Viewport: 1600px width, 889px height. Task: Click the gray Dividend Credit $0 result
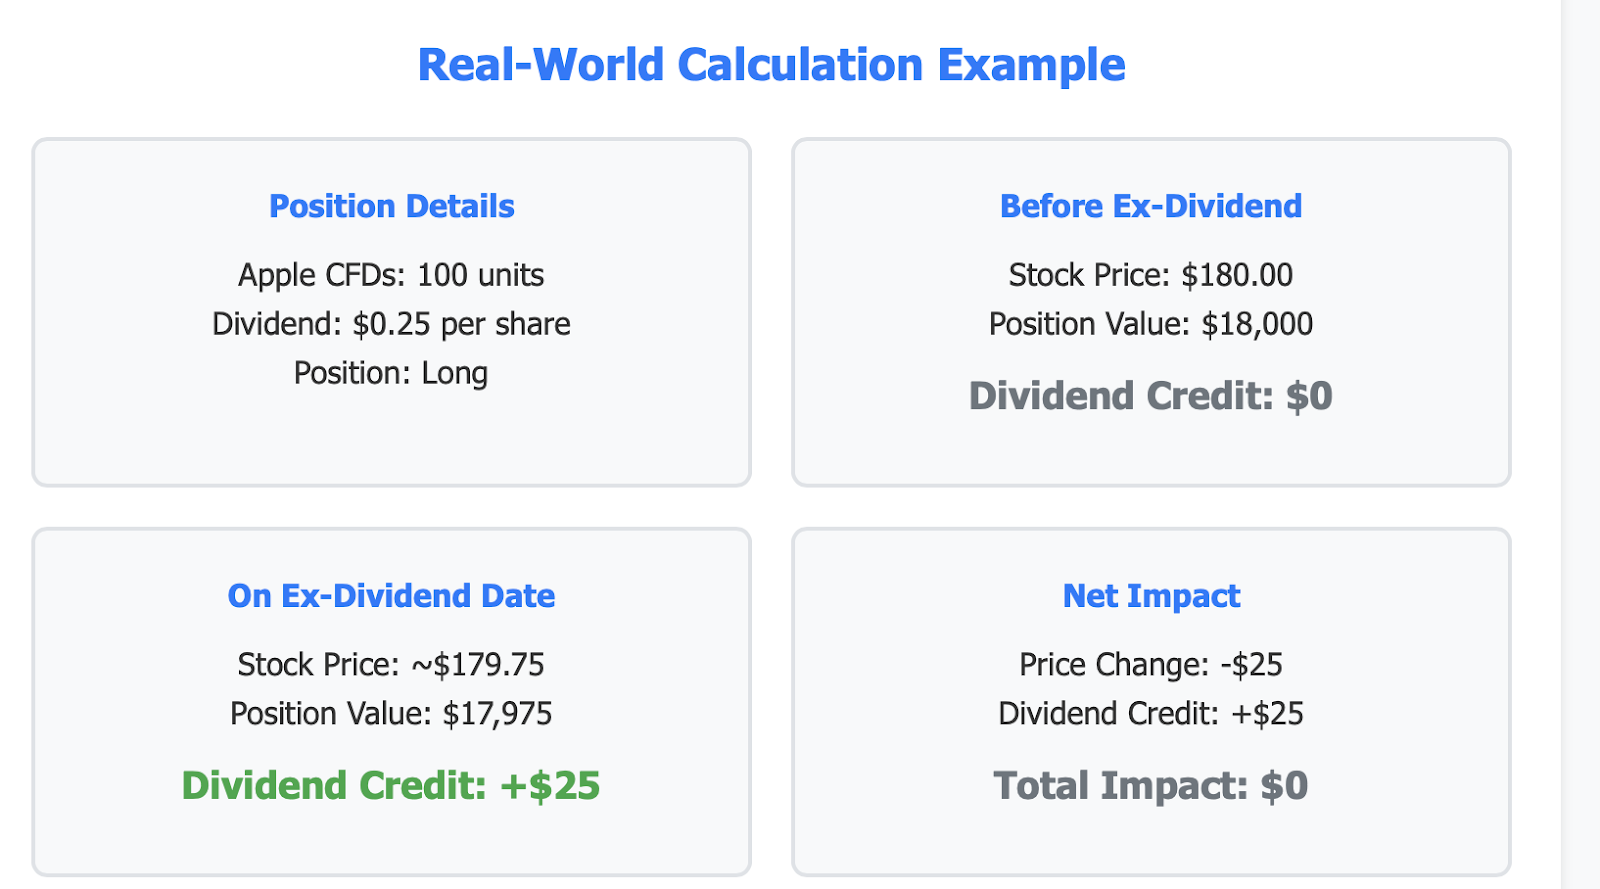click(1151, 396)
